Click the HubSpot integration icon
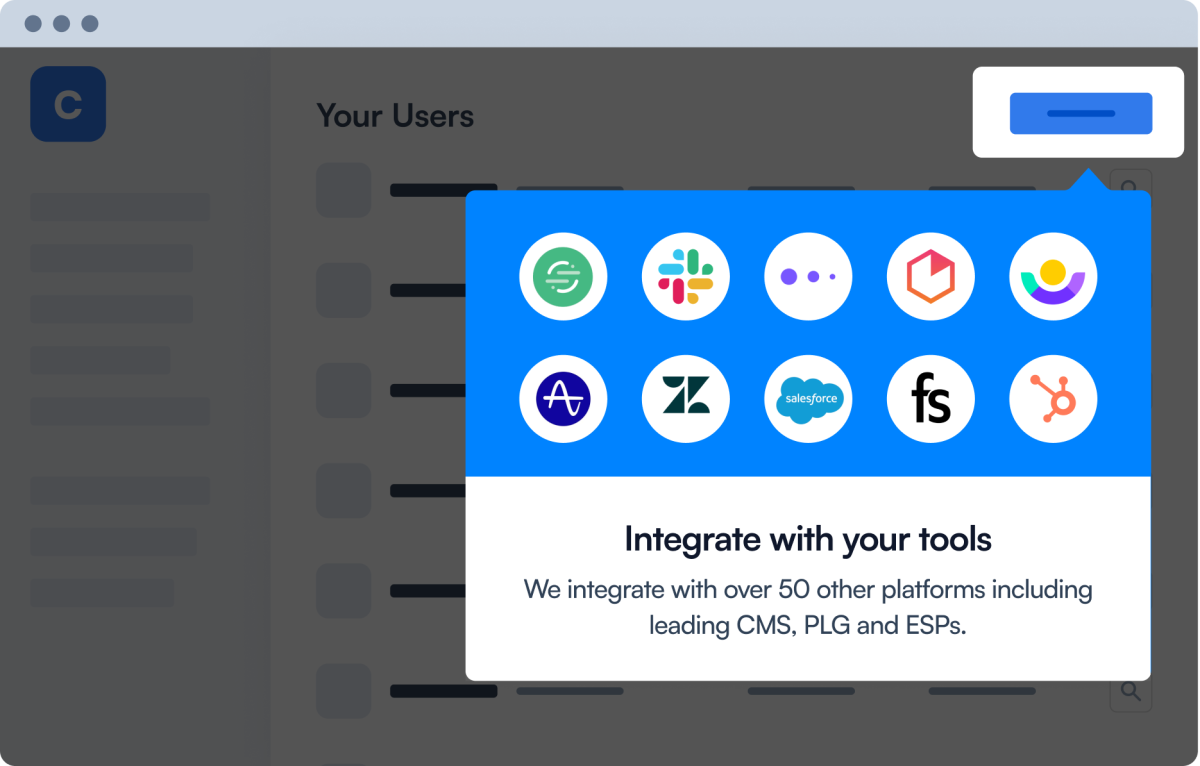1200x766 pixels. (1053, 399)
